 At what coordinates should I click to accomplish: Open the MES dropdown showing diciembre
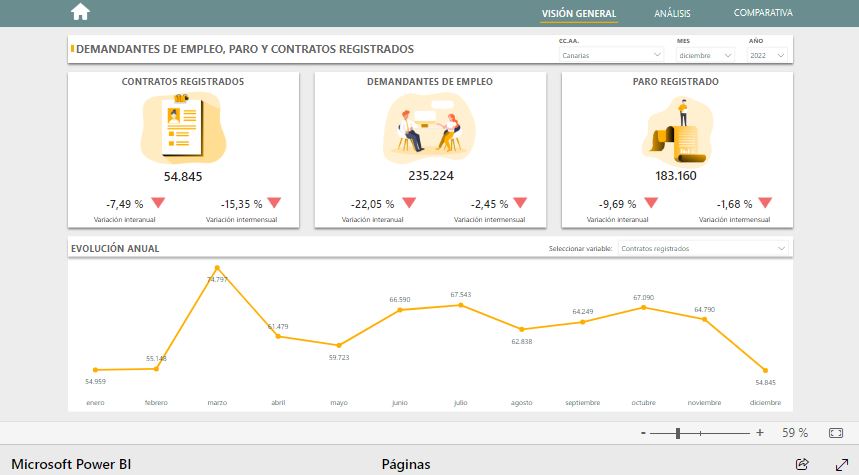pyautogui.click(x=705, y=55)
